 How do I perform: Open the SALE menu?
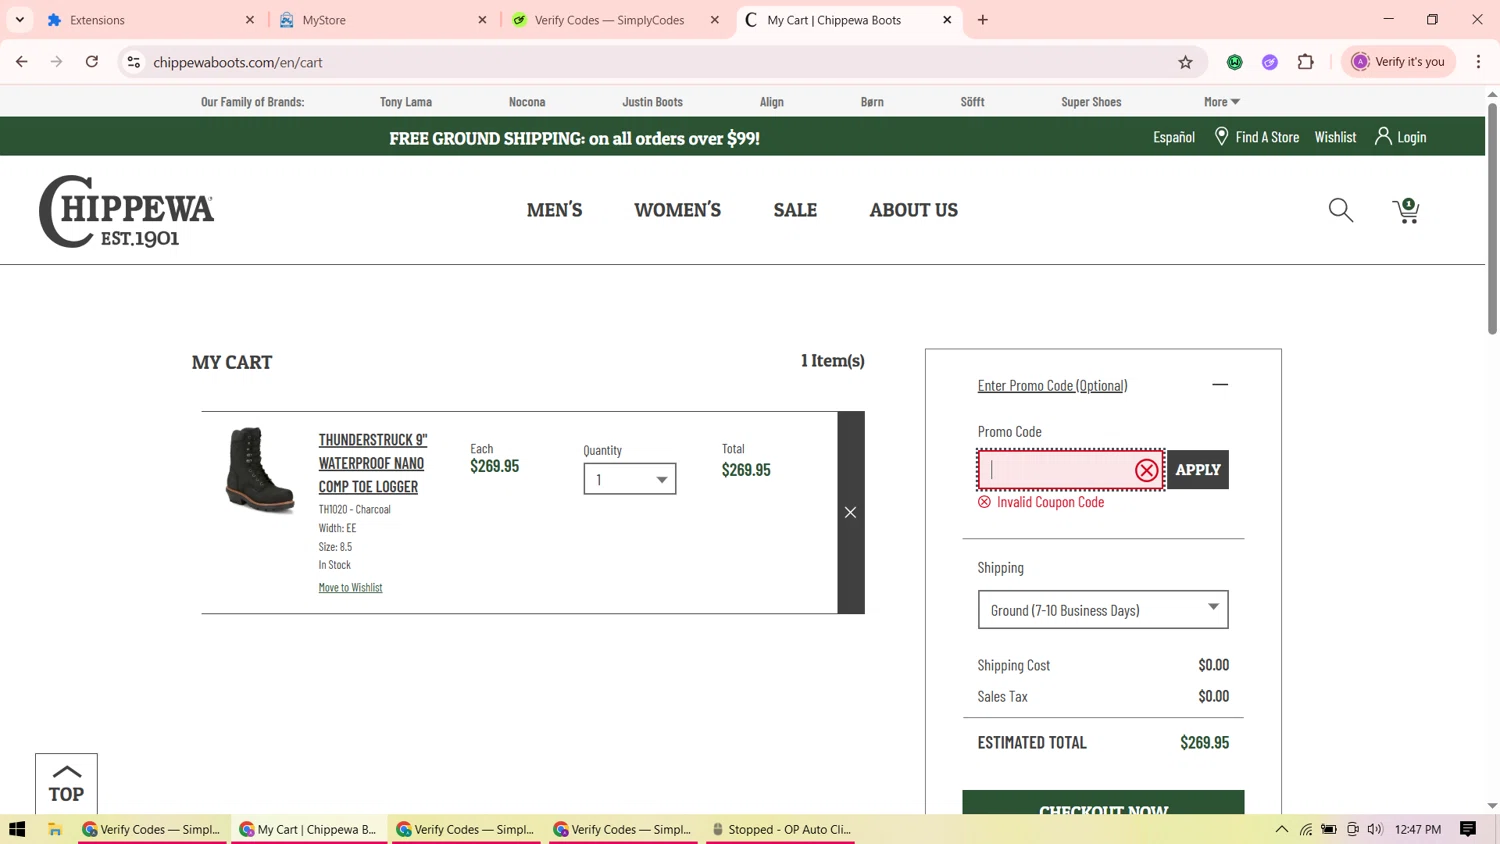[795, 210]
